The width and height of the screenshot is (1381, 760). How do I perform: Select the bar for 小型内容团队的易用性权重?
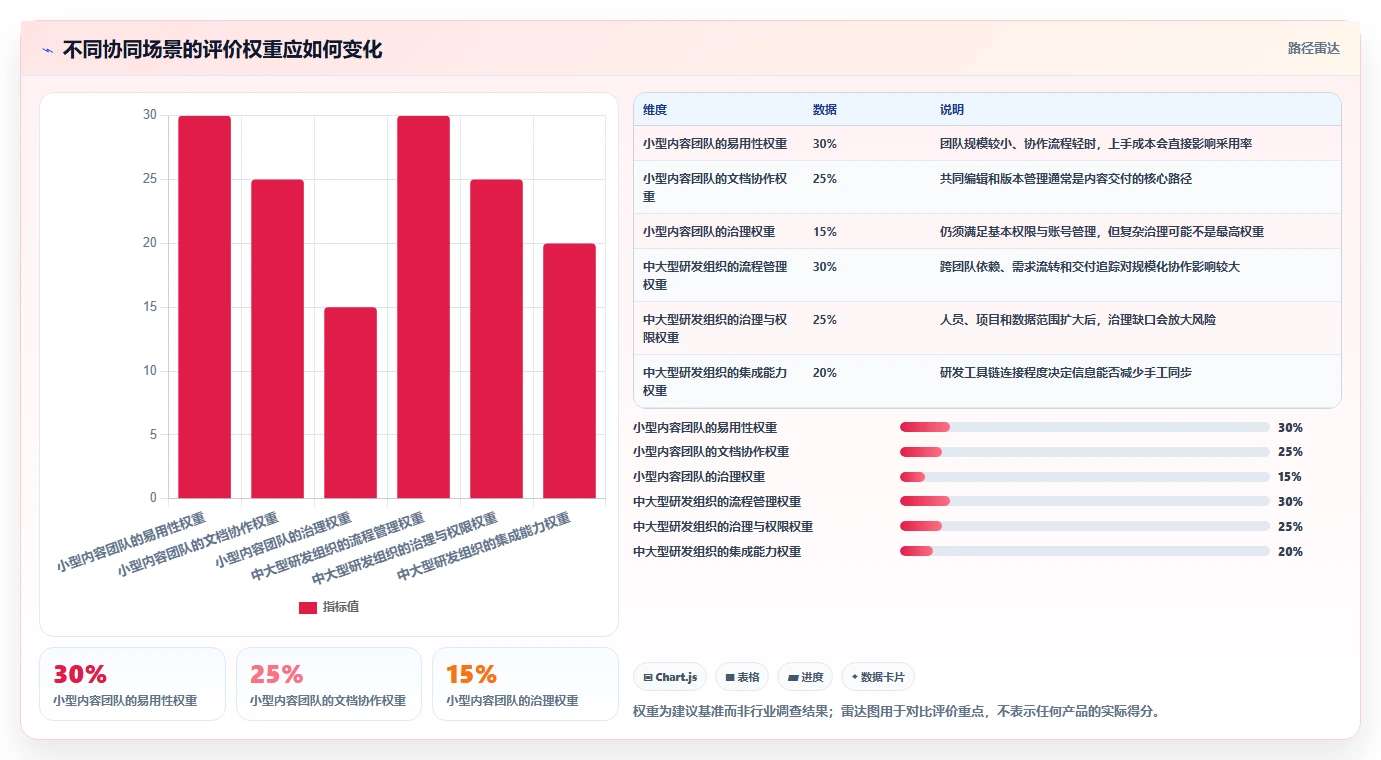coord(205,307)
